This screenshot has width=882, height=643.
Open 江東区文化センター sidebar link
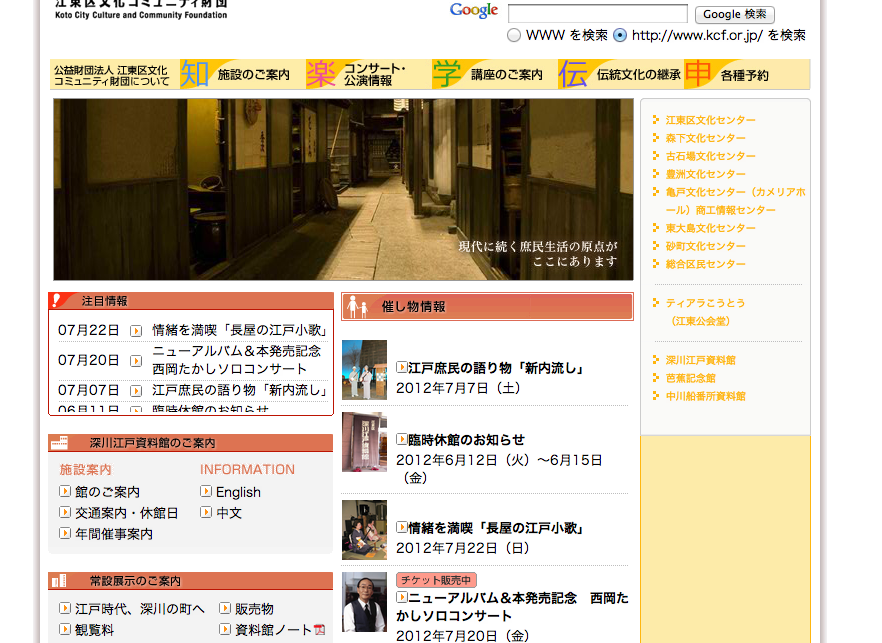[710, 120]
